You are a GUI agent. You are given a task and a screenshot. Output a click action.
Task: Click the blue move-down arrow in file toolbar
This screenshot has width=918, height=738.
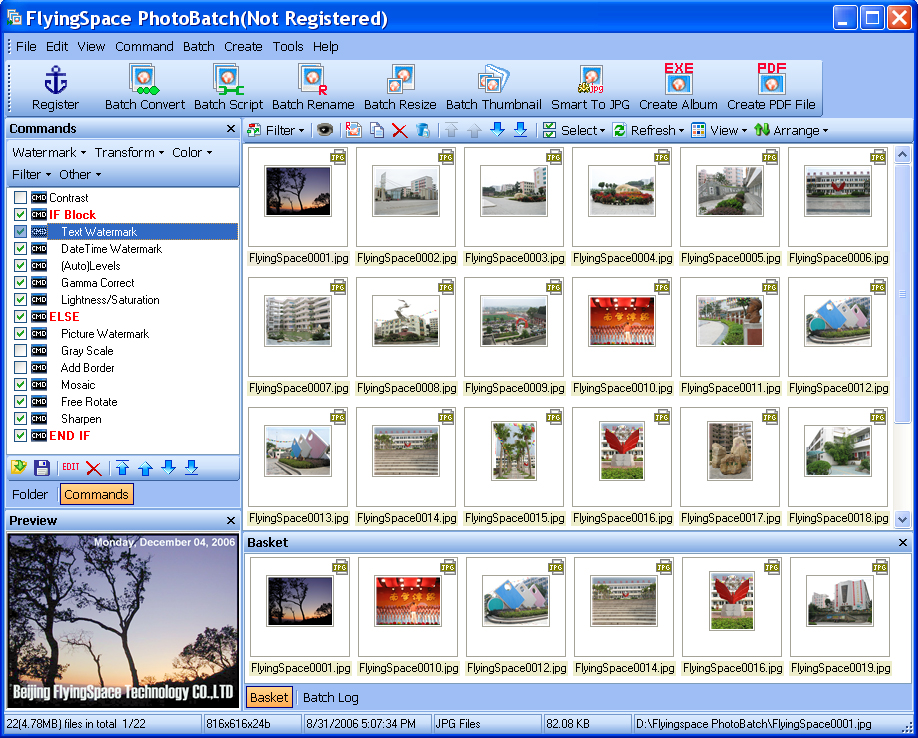coord(497,130)
